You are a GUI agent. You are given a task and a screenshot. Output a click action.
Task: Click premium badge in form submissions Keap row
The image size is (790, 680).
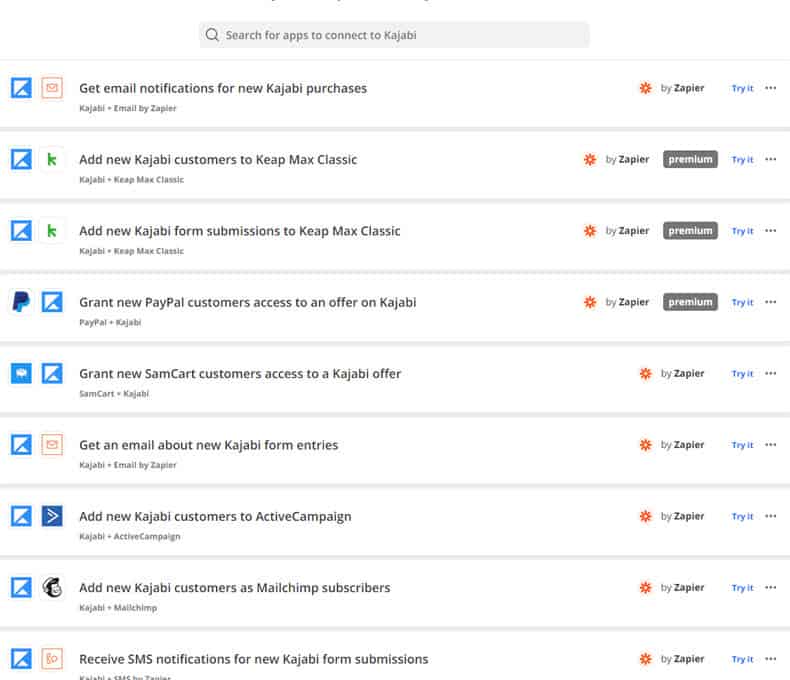690,231
